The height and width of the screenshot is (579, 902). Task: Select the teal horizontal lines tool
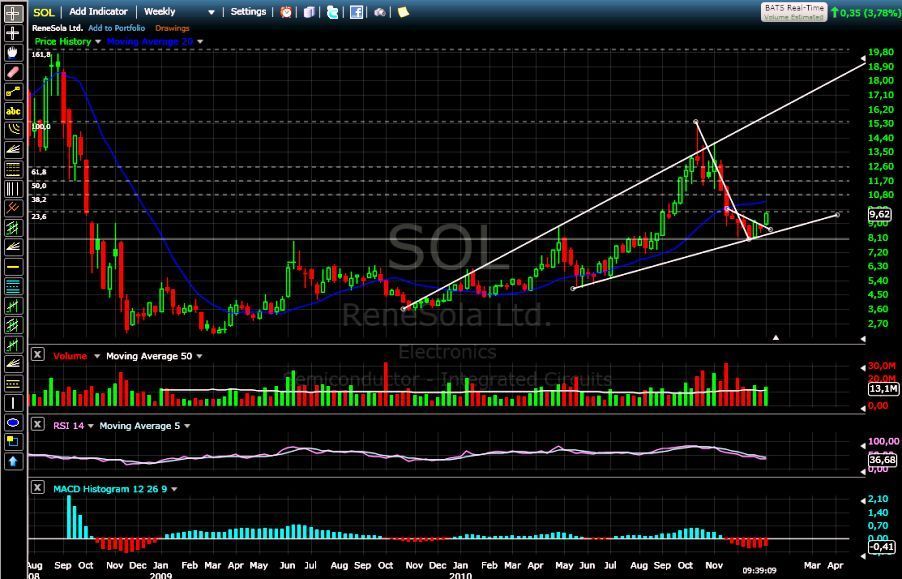(13, 286)
